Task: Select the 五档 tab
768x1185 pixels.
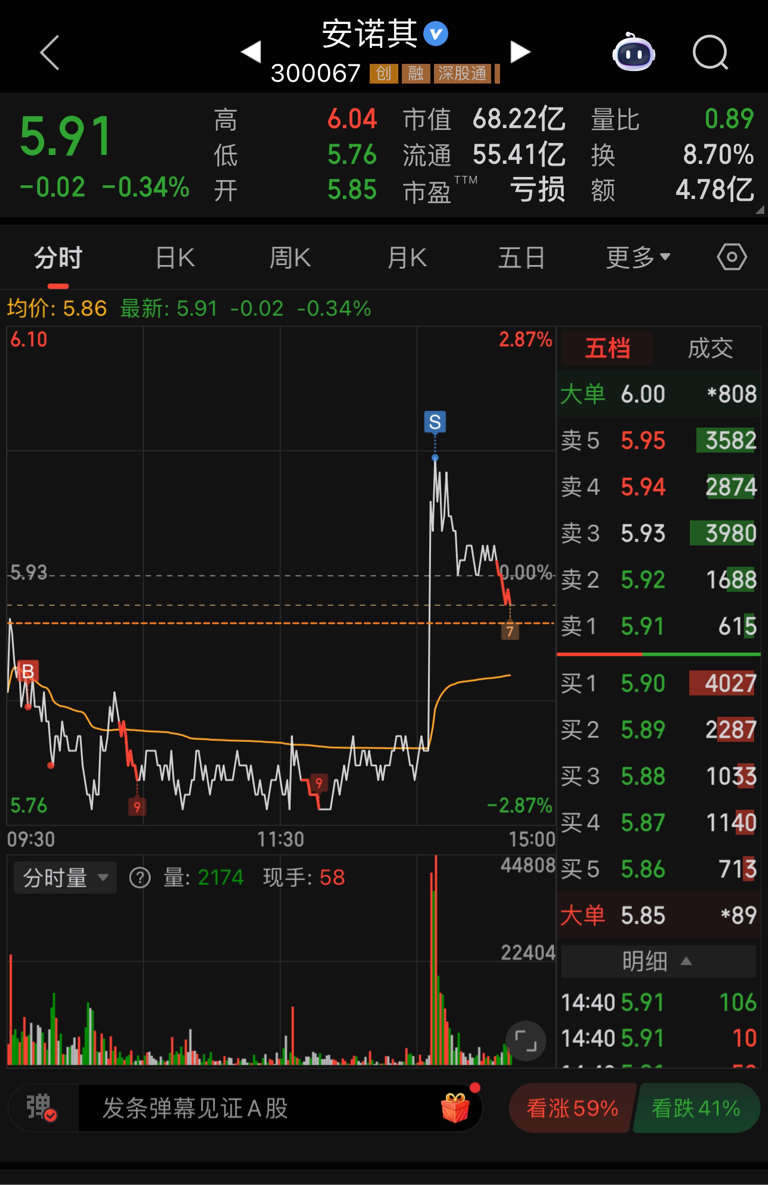Action: point(607,348)
